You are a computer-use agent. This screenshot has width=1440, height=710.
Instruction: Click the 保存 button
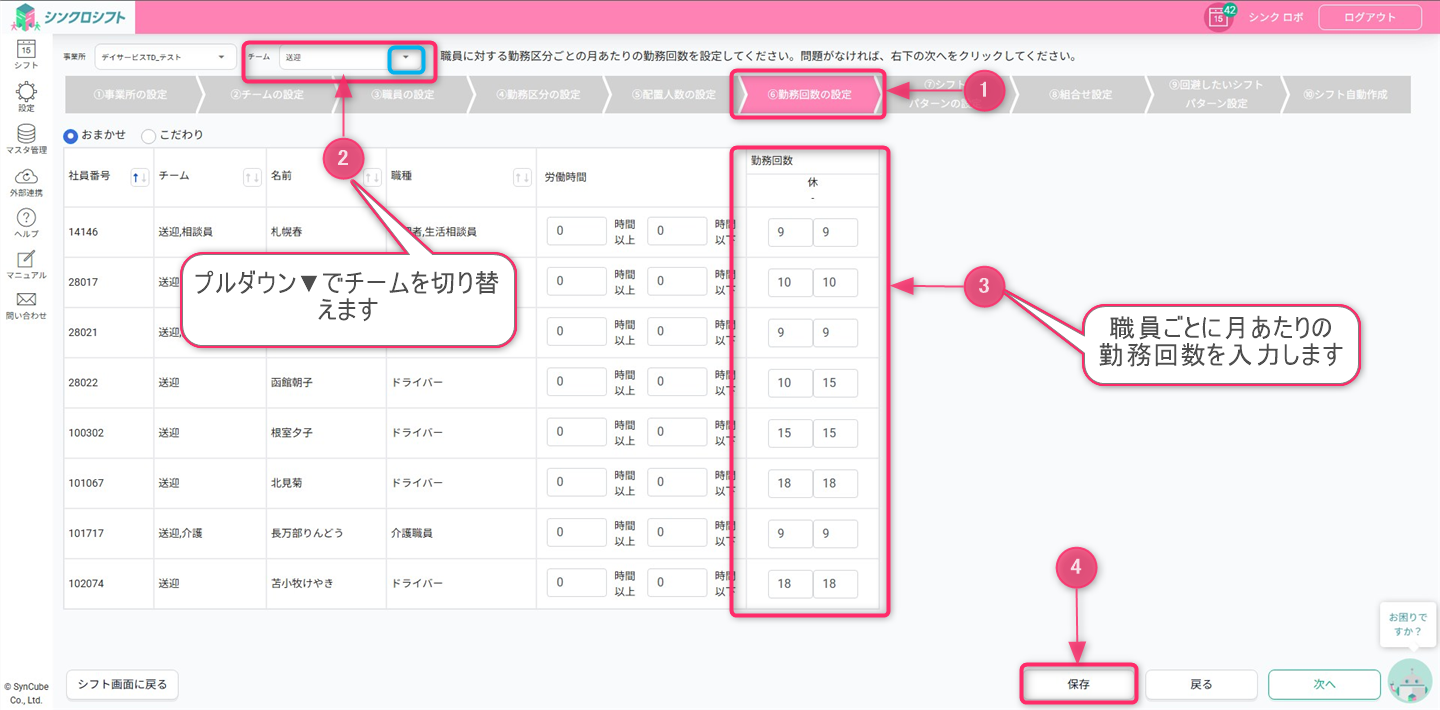pyautogui.click(x=1078, y=685)
